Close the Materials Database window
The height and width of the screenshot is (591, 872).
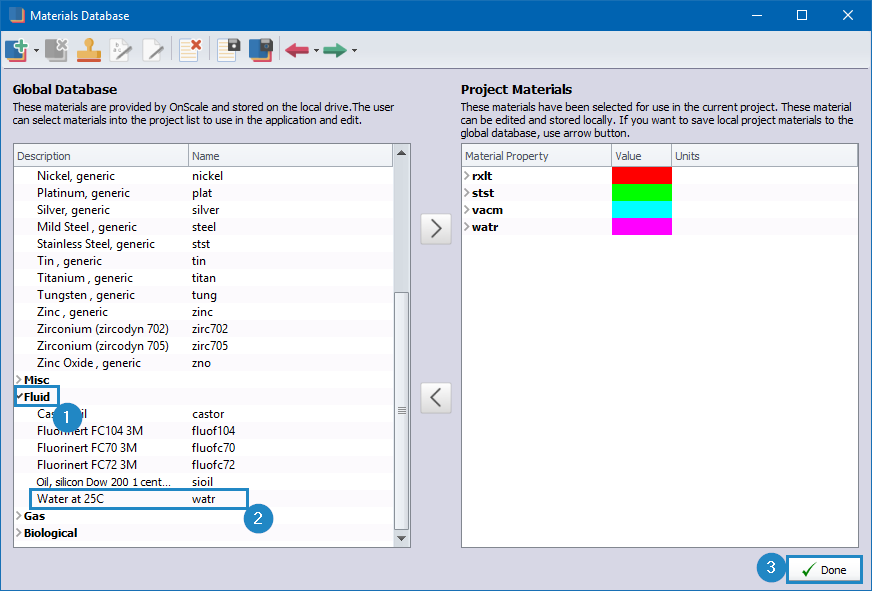[x=848, y=15]
